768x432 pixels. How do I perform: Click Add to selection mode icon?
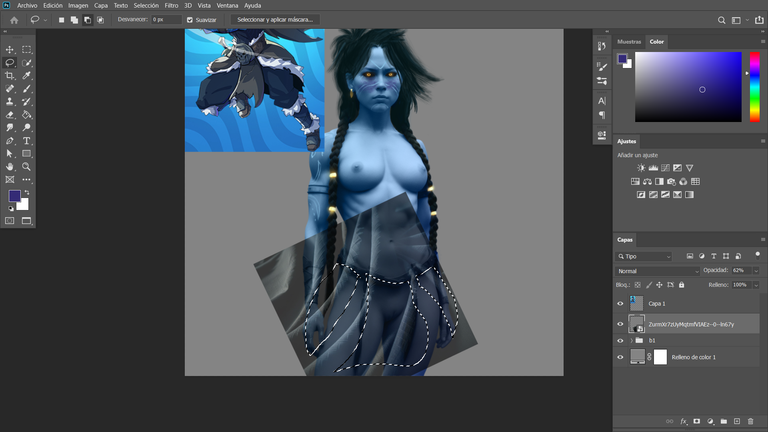[74, 20]
